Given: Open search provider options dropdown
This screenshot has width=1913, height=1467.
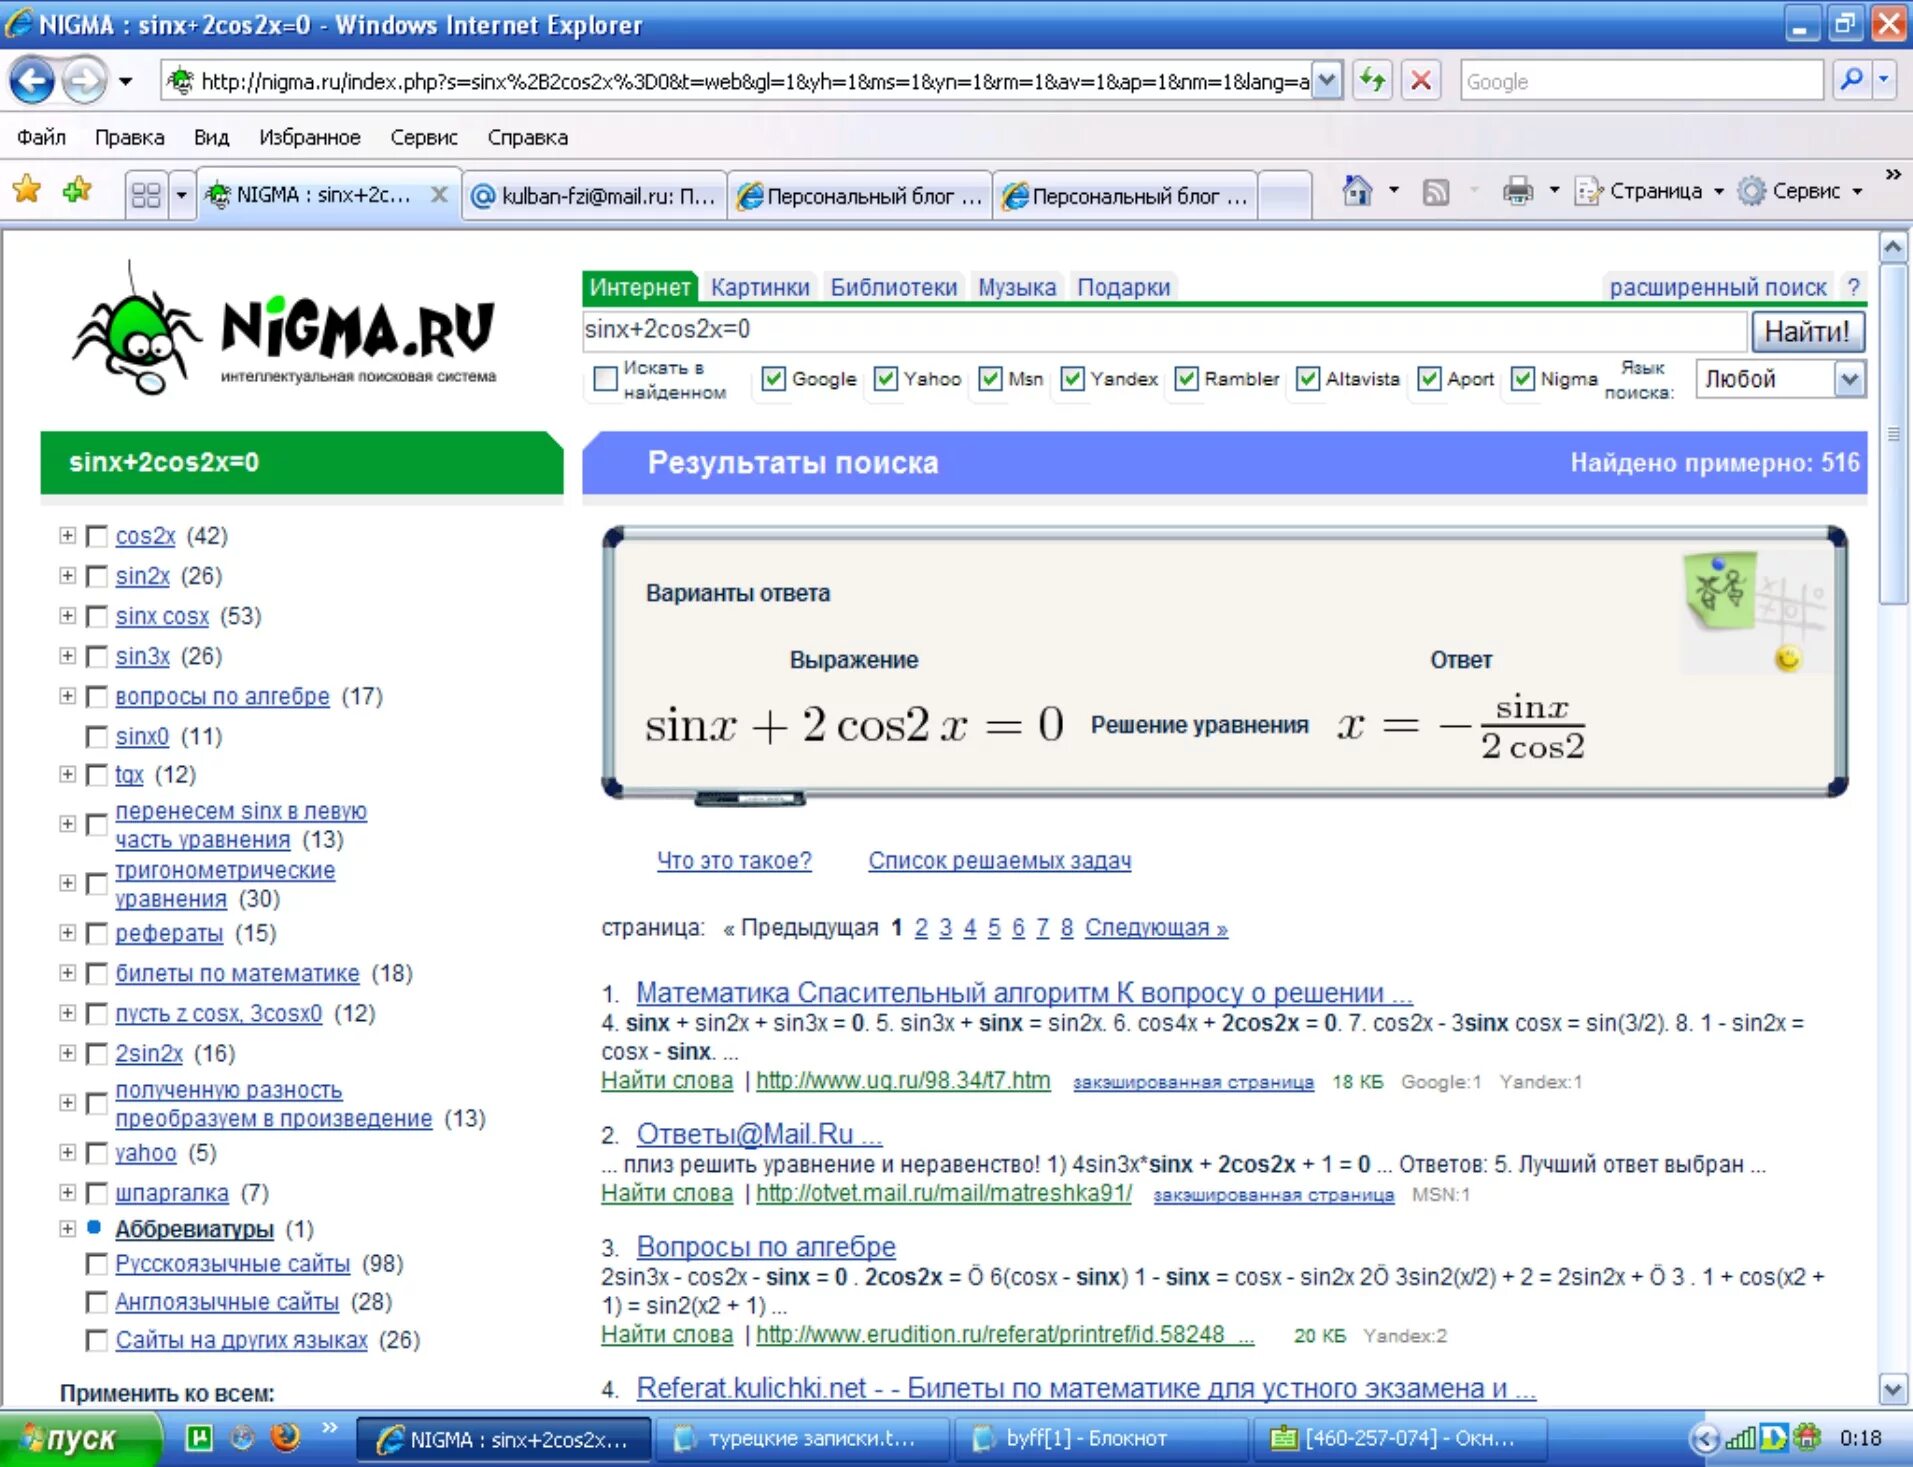Looking at the screenshot, I should [x=1884, y=80].
